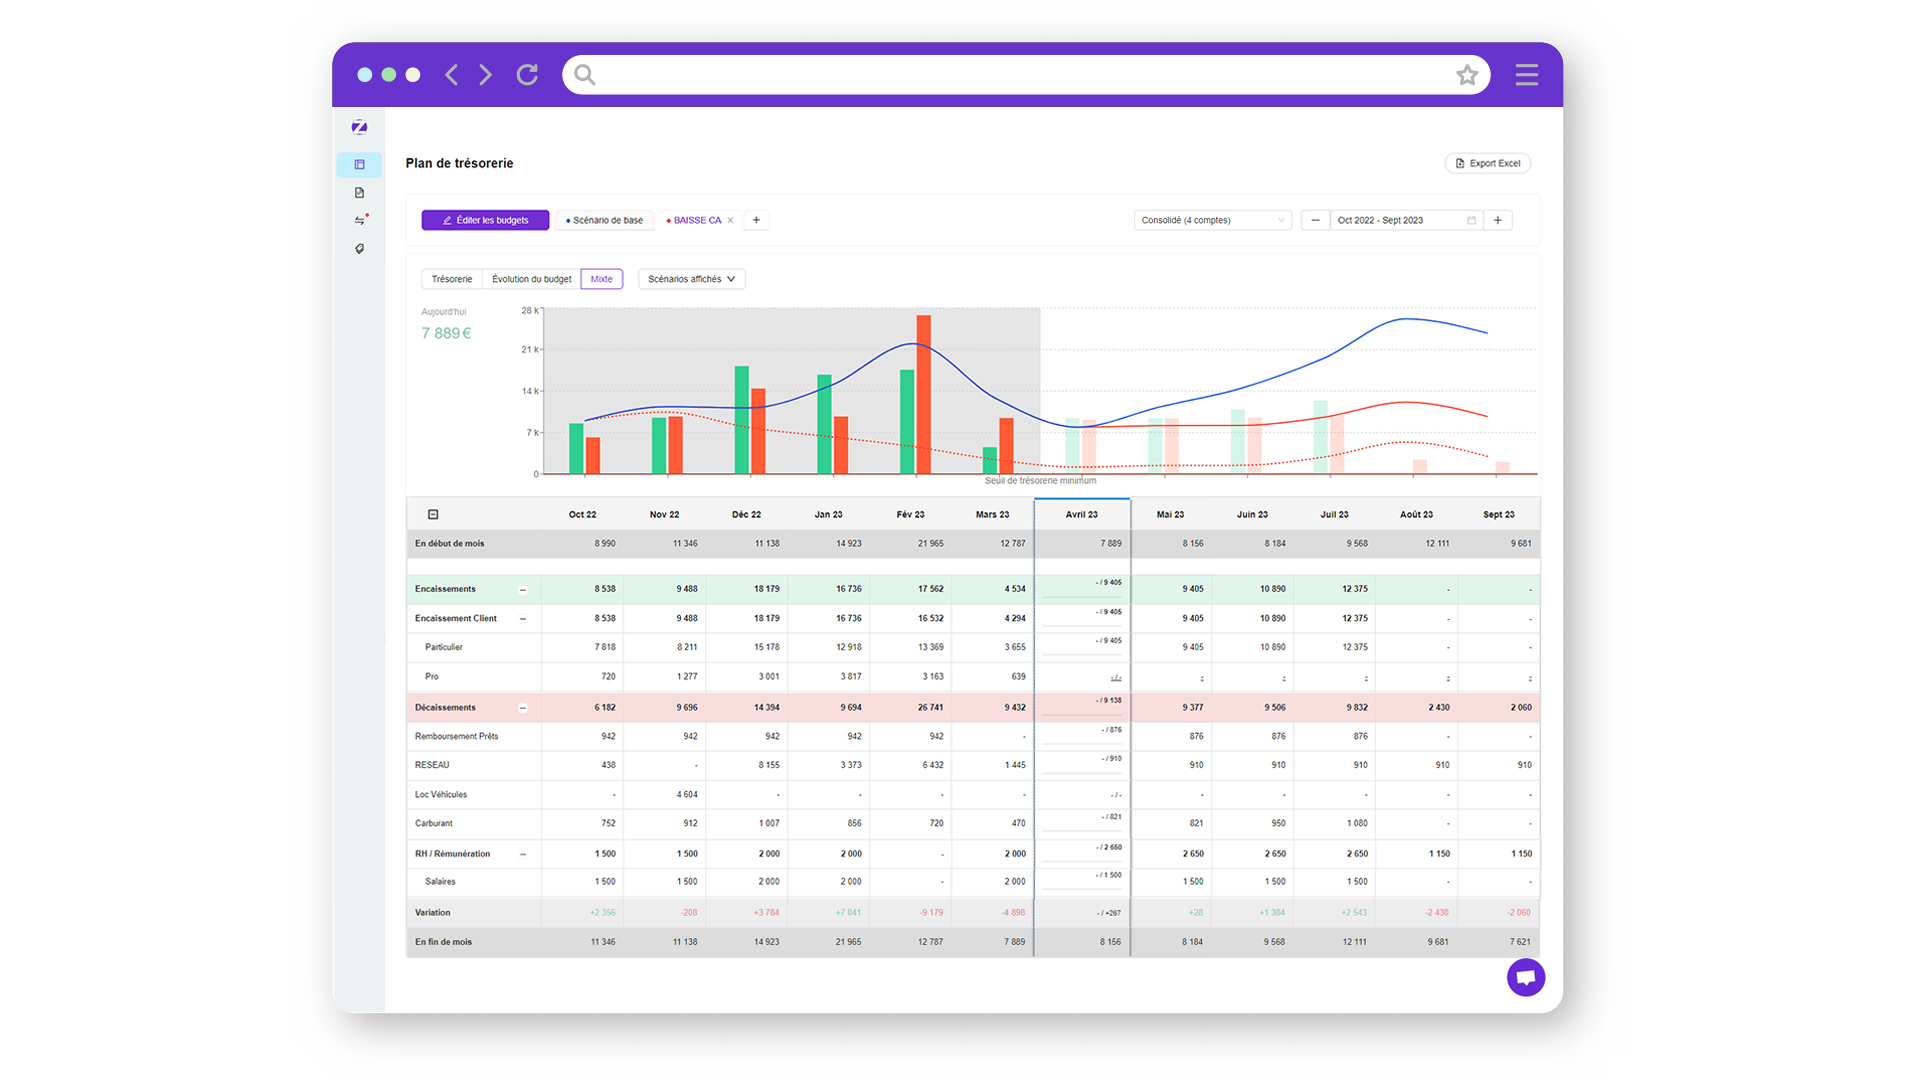The image size is (1920, 1080).
Task: Open the chat support bubble
Action: [x=1526, y=977]
